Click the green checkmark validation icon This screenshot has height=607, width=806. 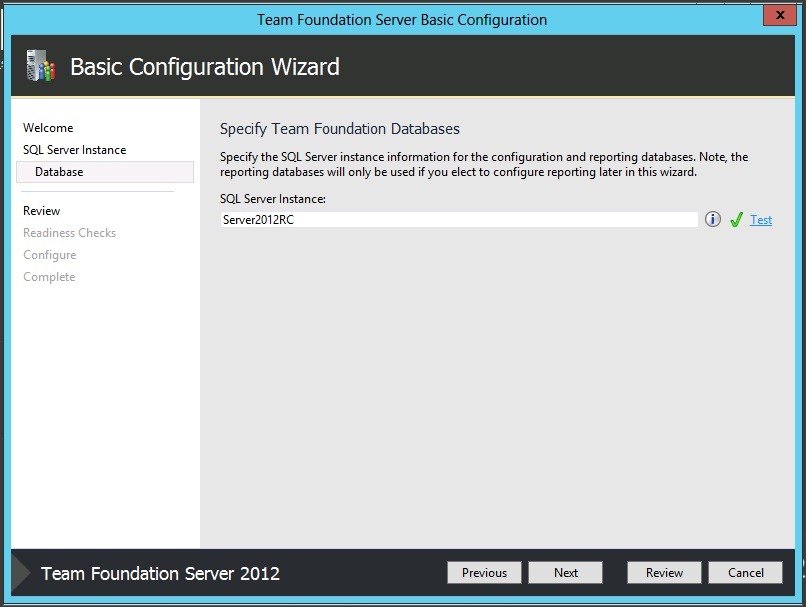click(x=736, y=220)
